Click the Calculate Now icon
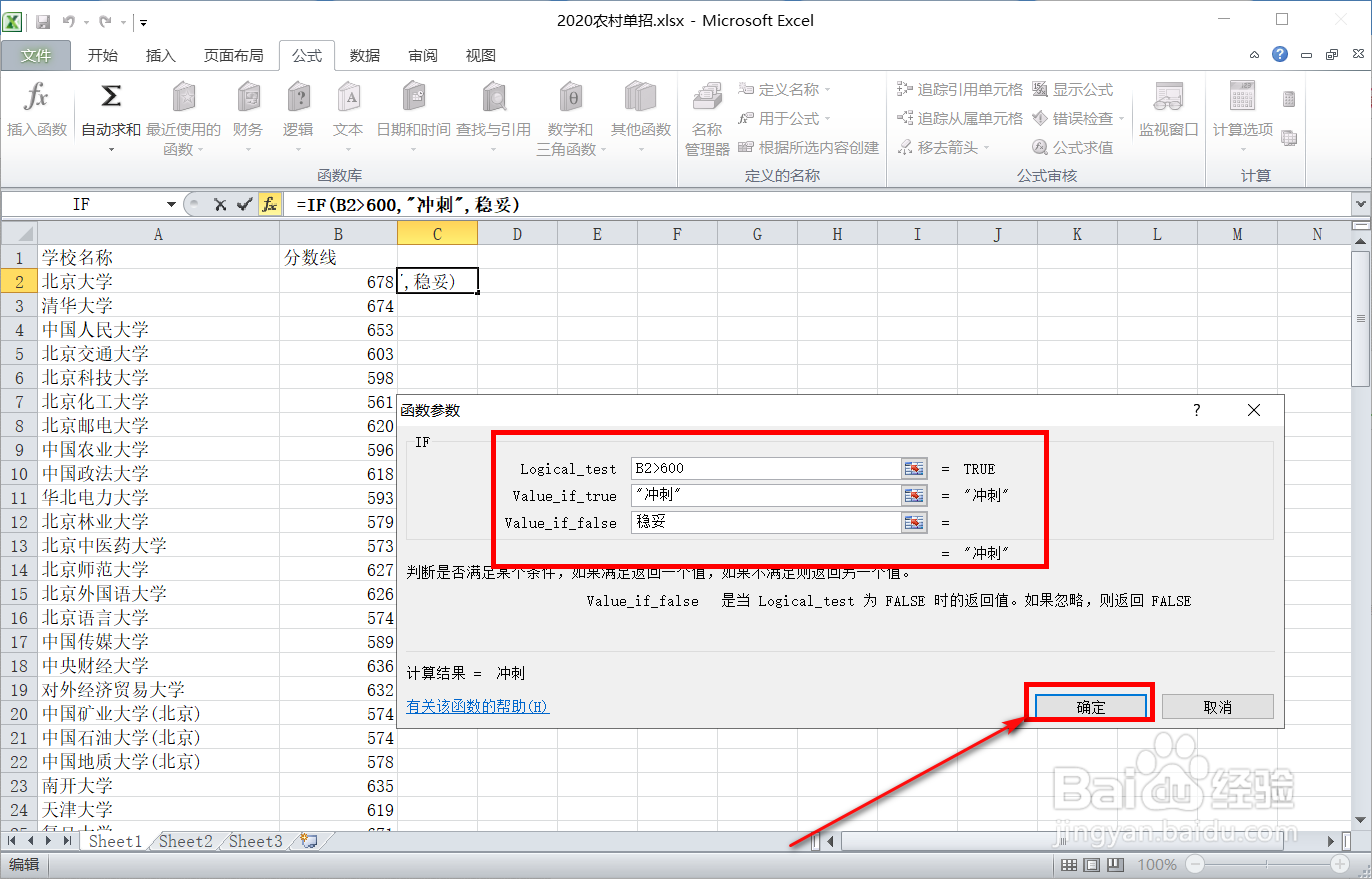The width and height of the screenshot is (1372, 879). [x=1289, y=99]
